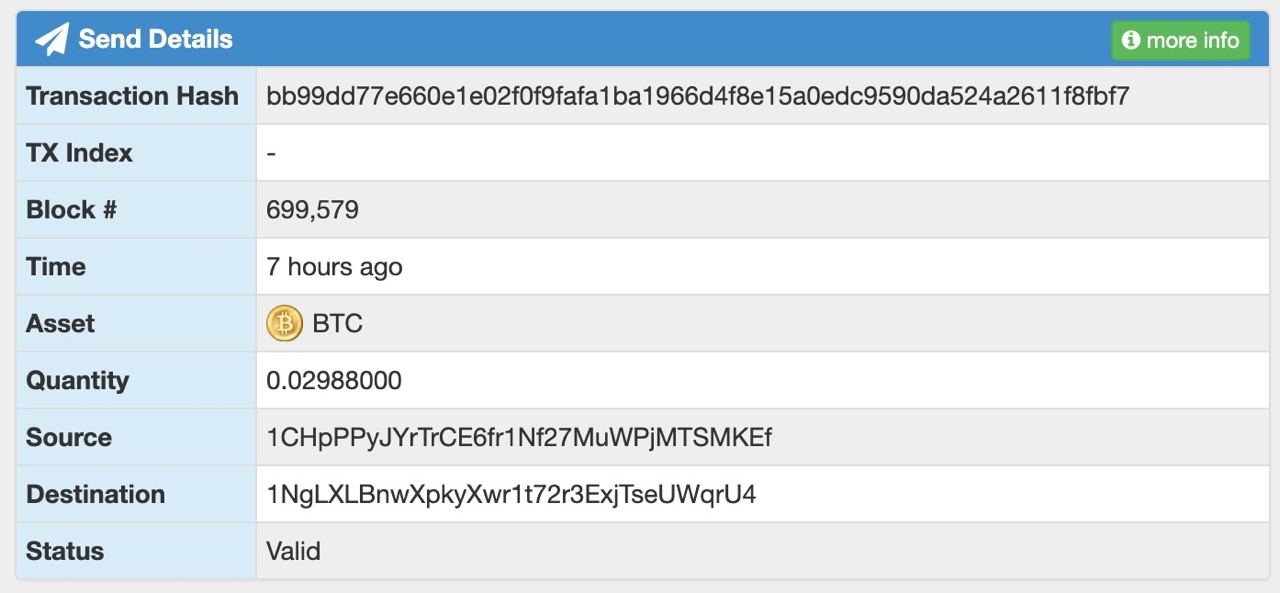This screenshot has width=1280, height=593.
Task: Click the Bitcoin coin icon
Action: point(284,323)
